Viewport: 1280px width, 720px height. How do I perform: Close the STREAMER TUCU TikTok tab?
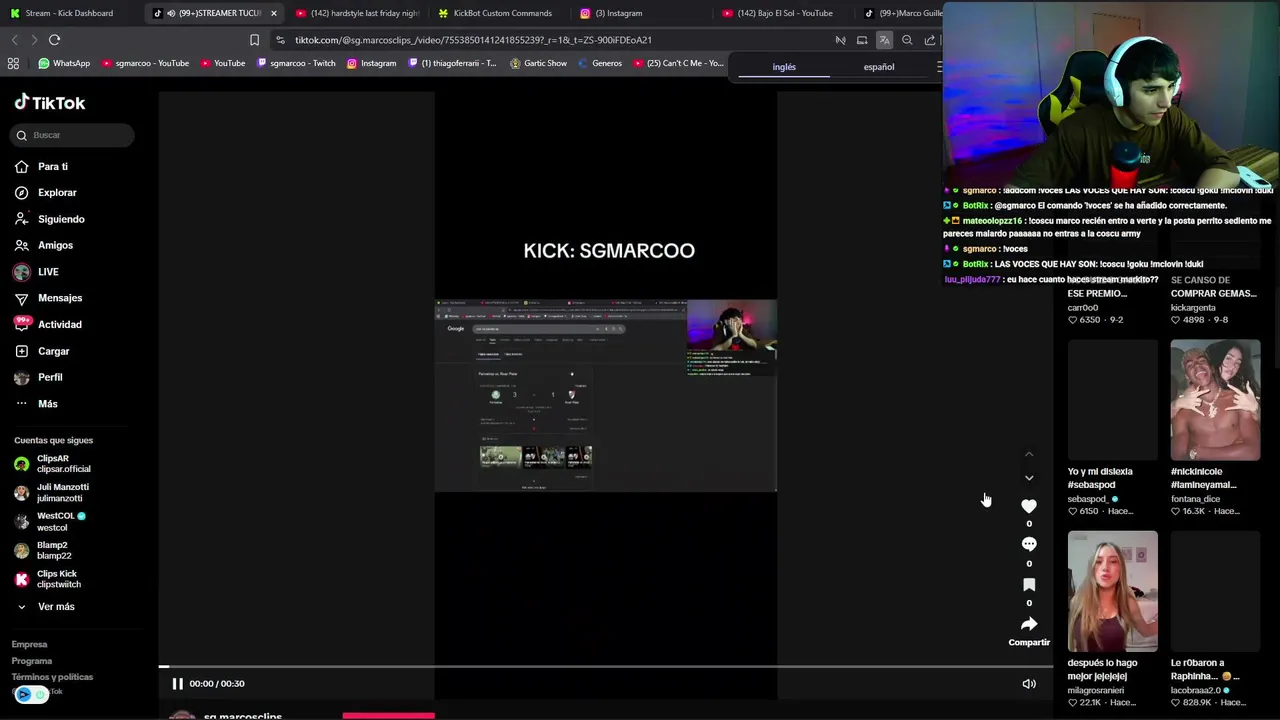tap(273, 13)
